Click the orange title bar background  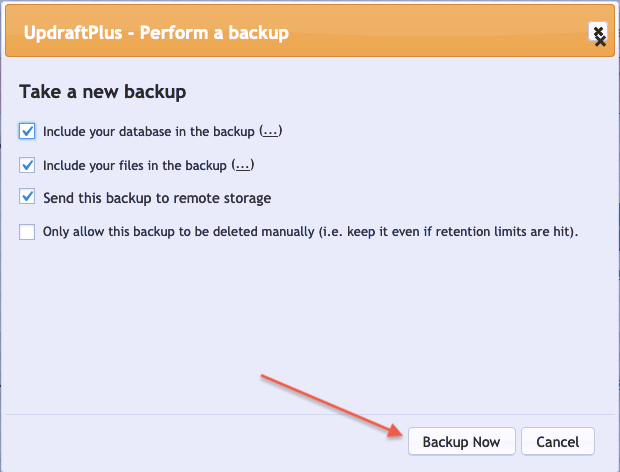click(x=435, y=32)
